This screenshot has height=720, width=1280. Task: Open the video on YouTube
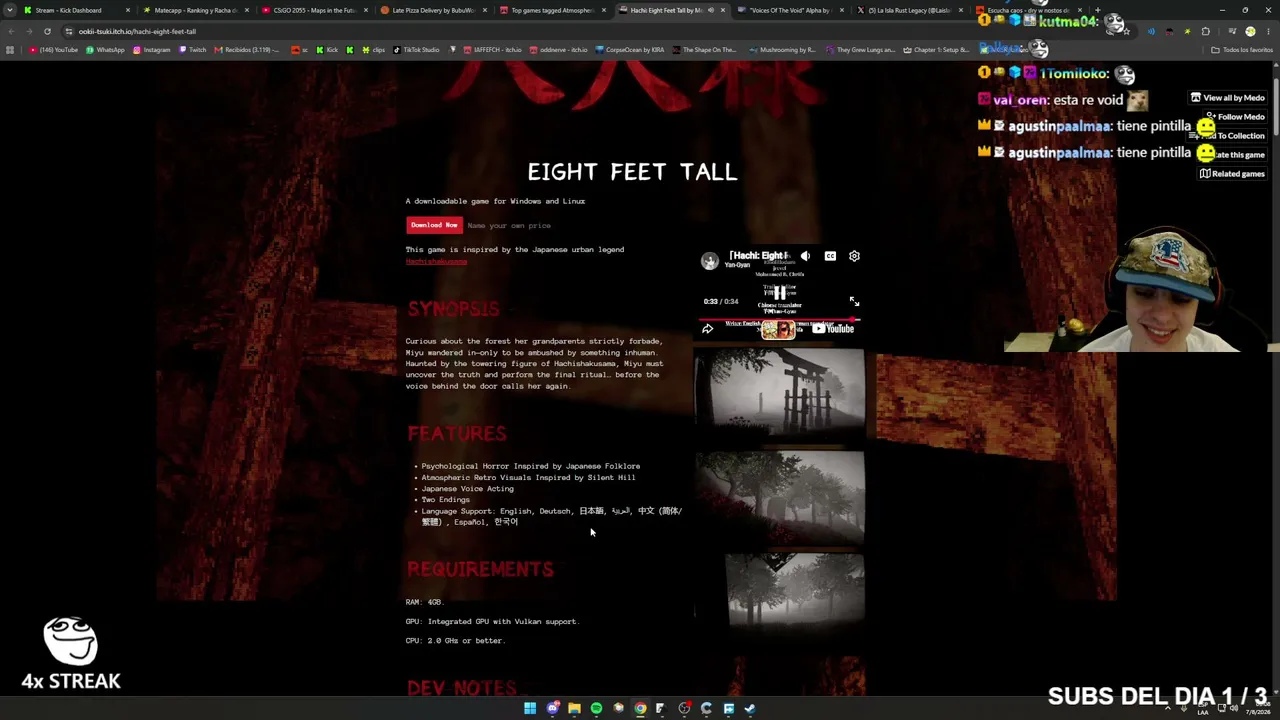click(833, 328)
